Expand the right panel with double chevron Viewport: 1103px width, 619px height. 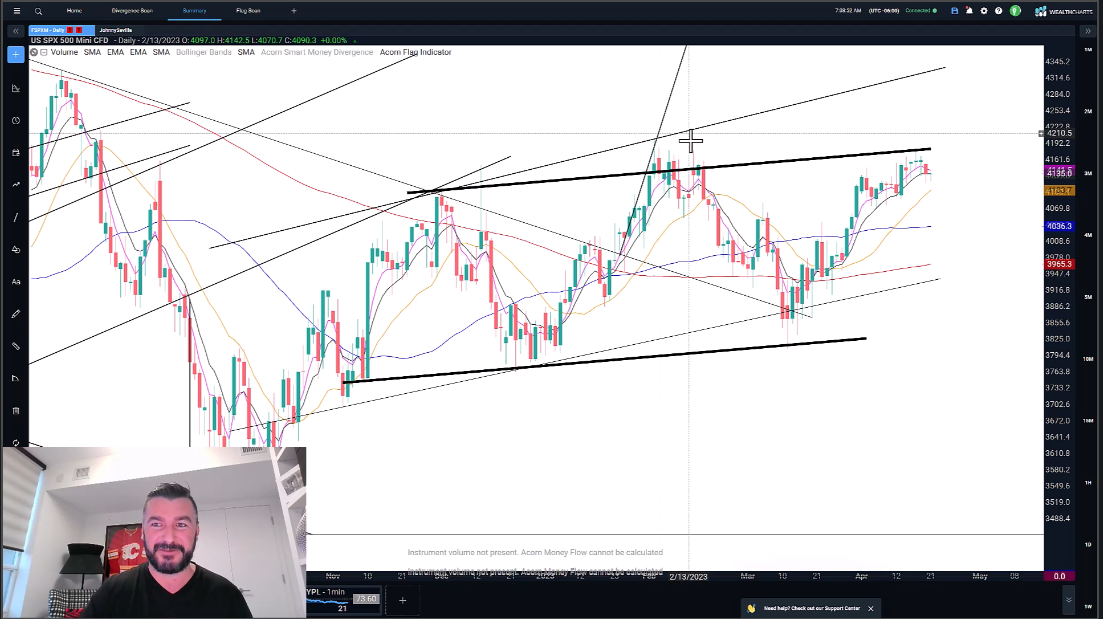coord(1088,31)
